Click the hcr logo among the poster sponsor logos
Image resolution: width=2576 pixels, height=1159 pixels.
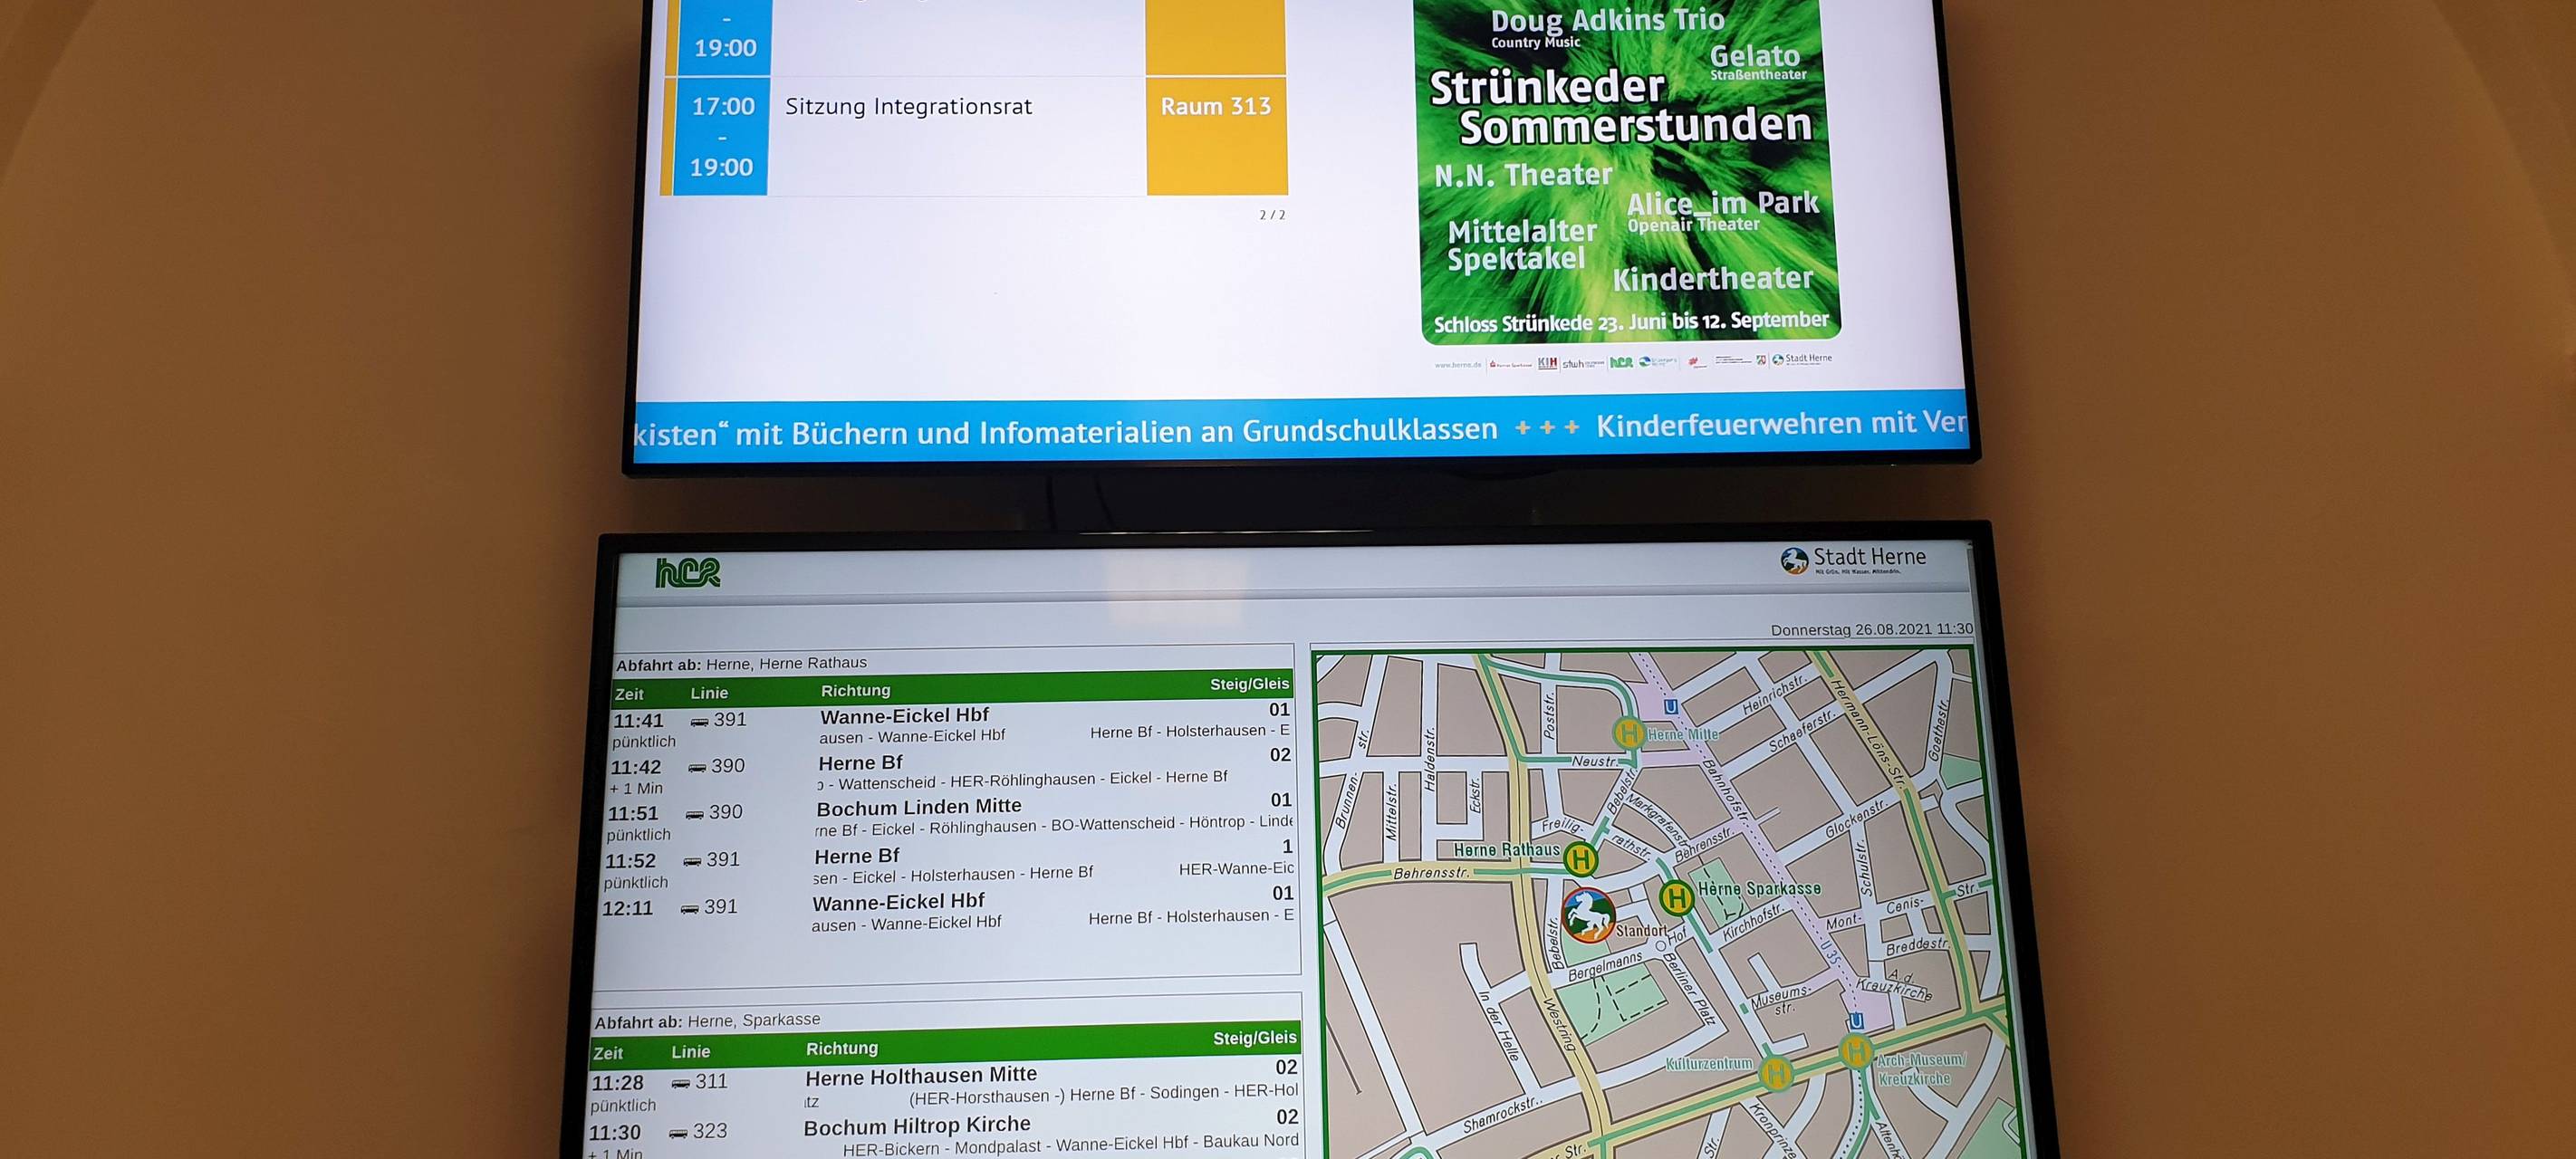pyautogui.click(x=1621, y=365)
